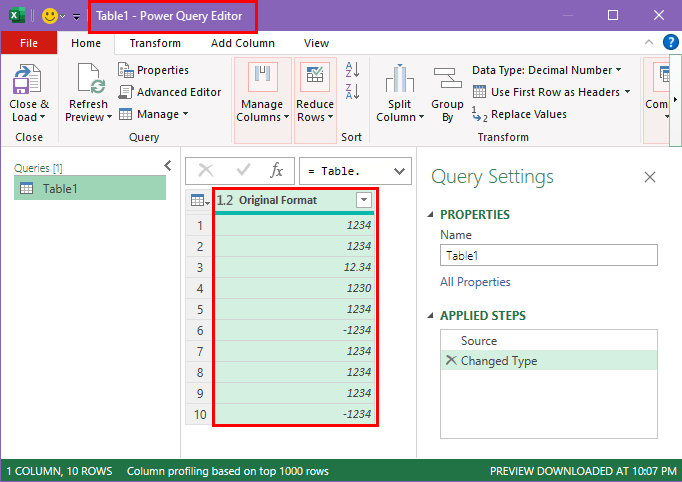
Task: Open Close & Load dropdown arrow
Action: (42, 117)
